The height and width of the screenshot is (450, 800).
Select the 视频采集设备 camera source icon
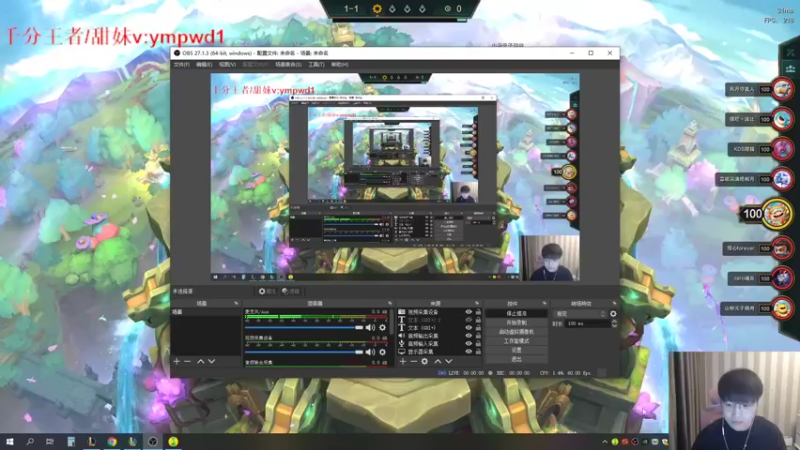click(402, 312)
